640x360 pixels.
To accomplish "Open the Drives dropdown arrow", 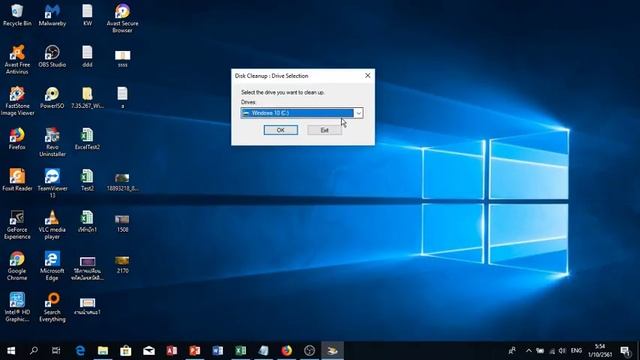I will point(358,113).
